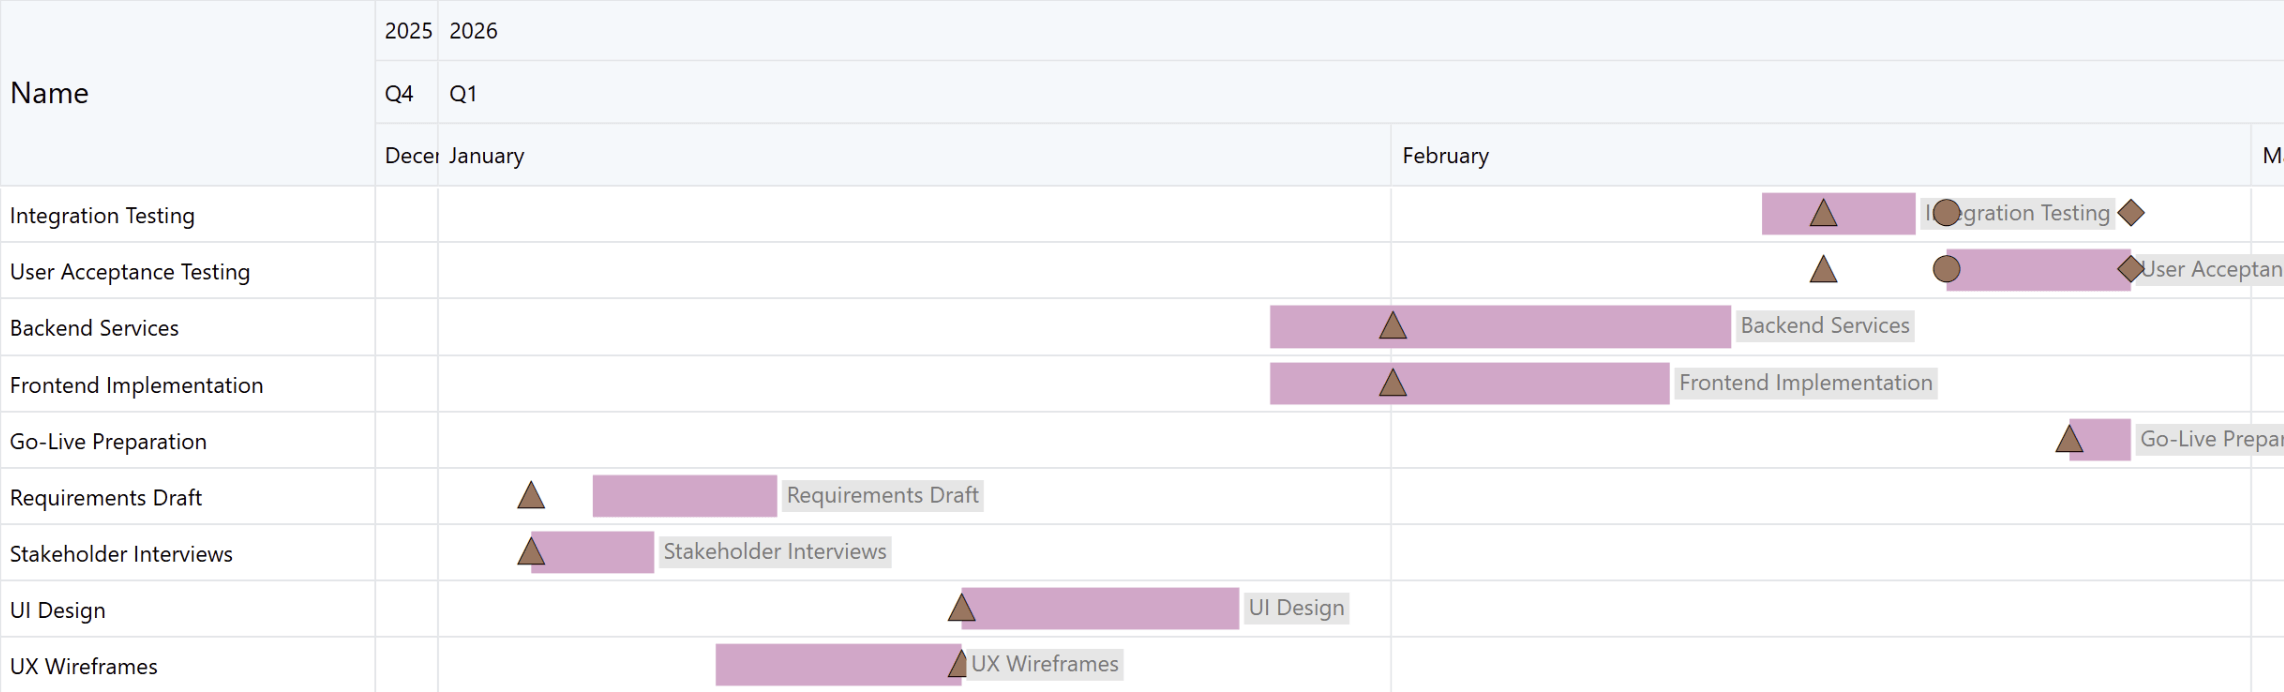Image resolution: width=2284 pixels, height=692 pixels.
Task: Click the Frontend Implementation bar label
Action: click(1805, 383)
